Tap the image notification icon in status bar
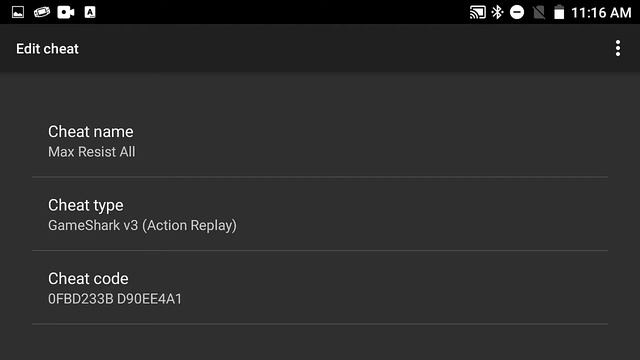640x360 pixels. (x=18, y=12)
